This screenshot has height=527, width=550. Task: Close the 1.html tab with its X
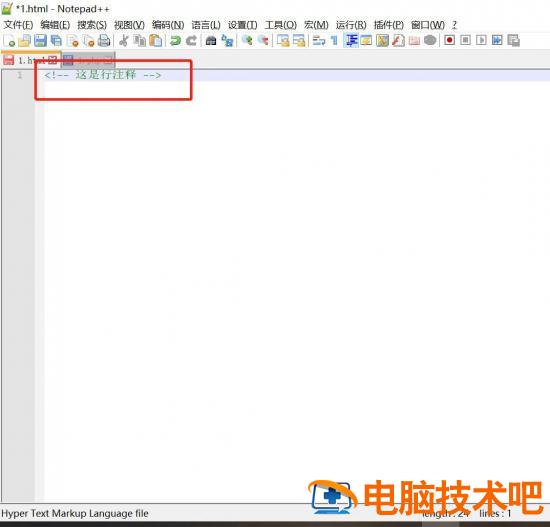(52, 60)
